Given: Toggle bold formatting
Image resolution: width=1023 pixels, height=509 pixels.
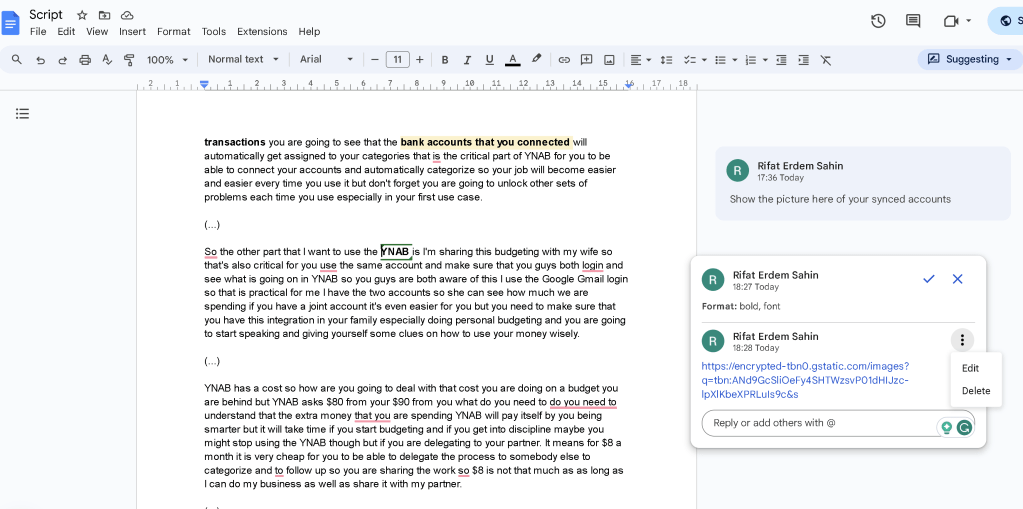Looking at the screenshot, I should pos(445,60).
